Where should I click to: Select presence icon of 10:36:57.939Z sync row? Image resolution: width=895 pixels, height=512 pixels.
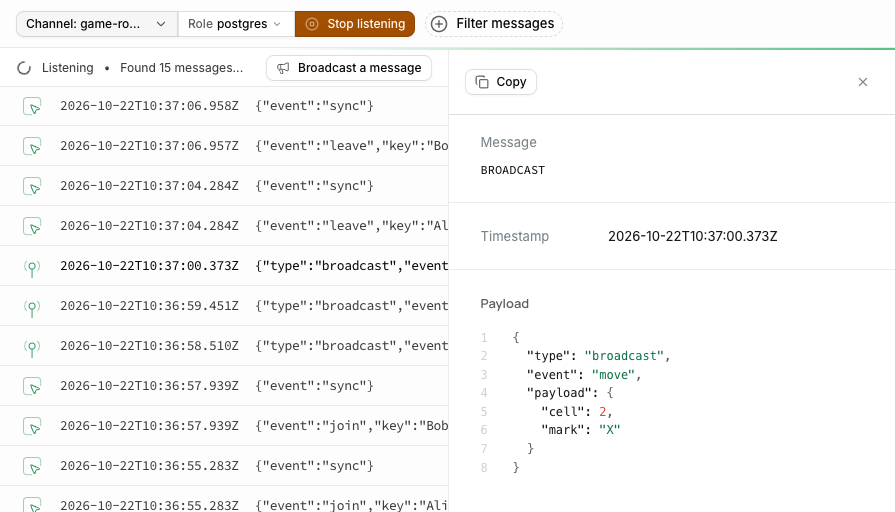click(x=32, y=386)
